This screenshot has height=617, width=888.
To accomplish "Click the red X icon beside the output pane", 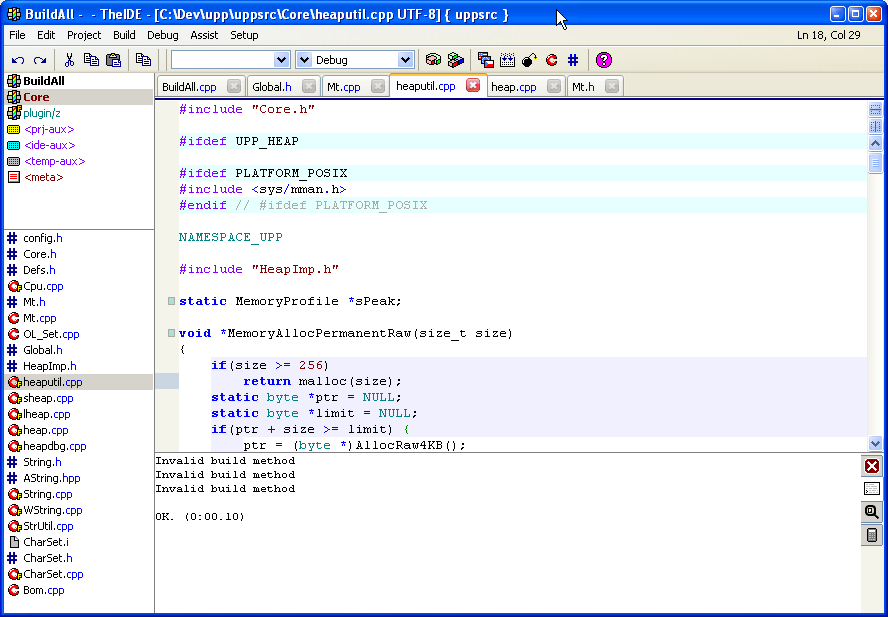I will [872, 467].
